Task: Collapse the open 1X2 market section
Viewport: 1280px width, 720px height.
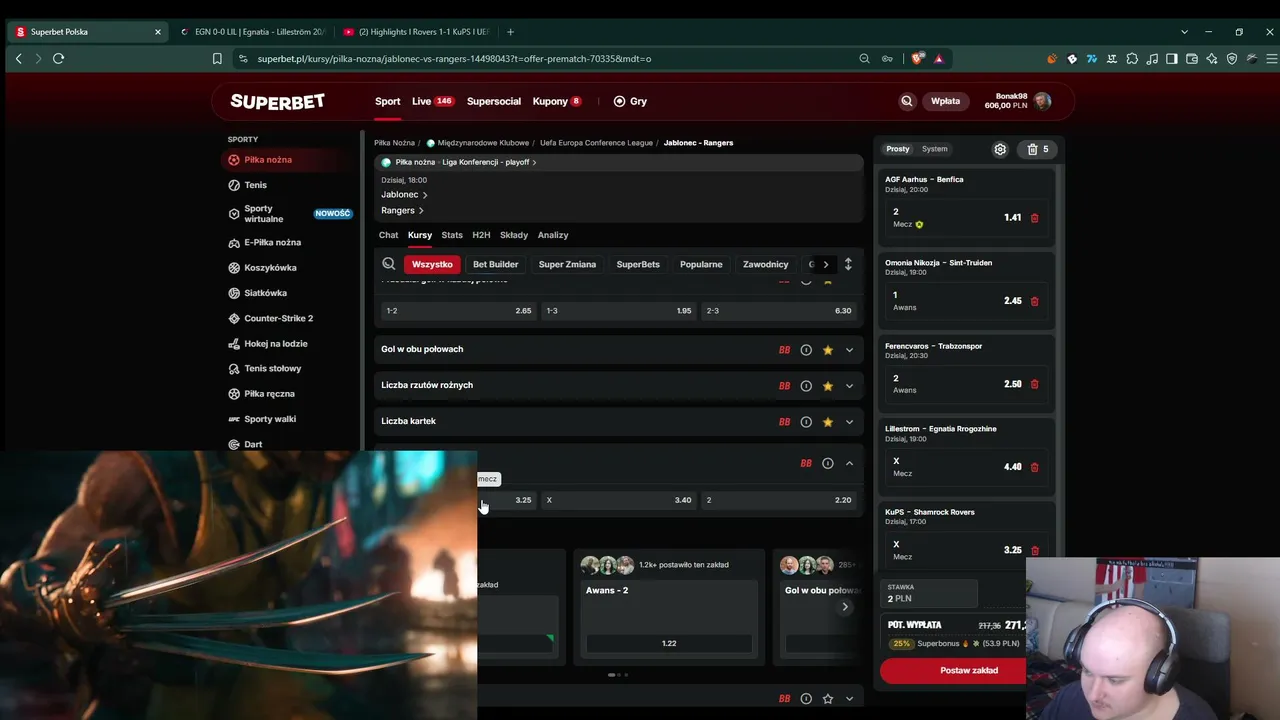Action: (x=849, y=464)
